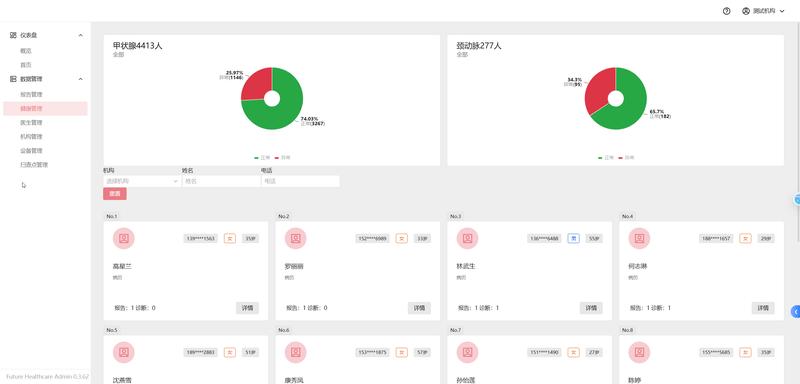Screen dimensions: 800x384
Task: Click the 甲状腺4413人 chart title
Action: click(138, 45)
